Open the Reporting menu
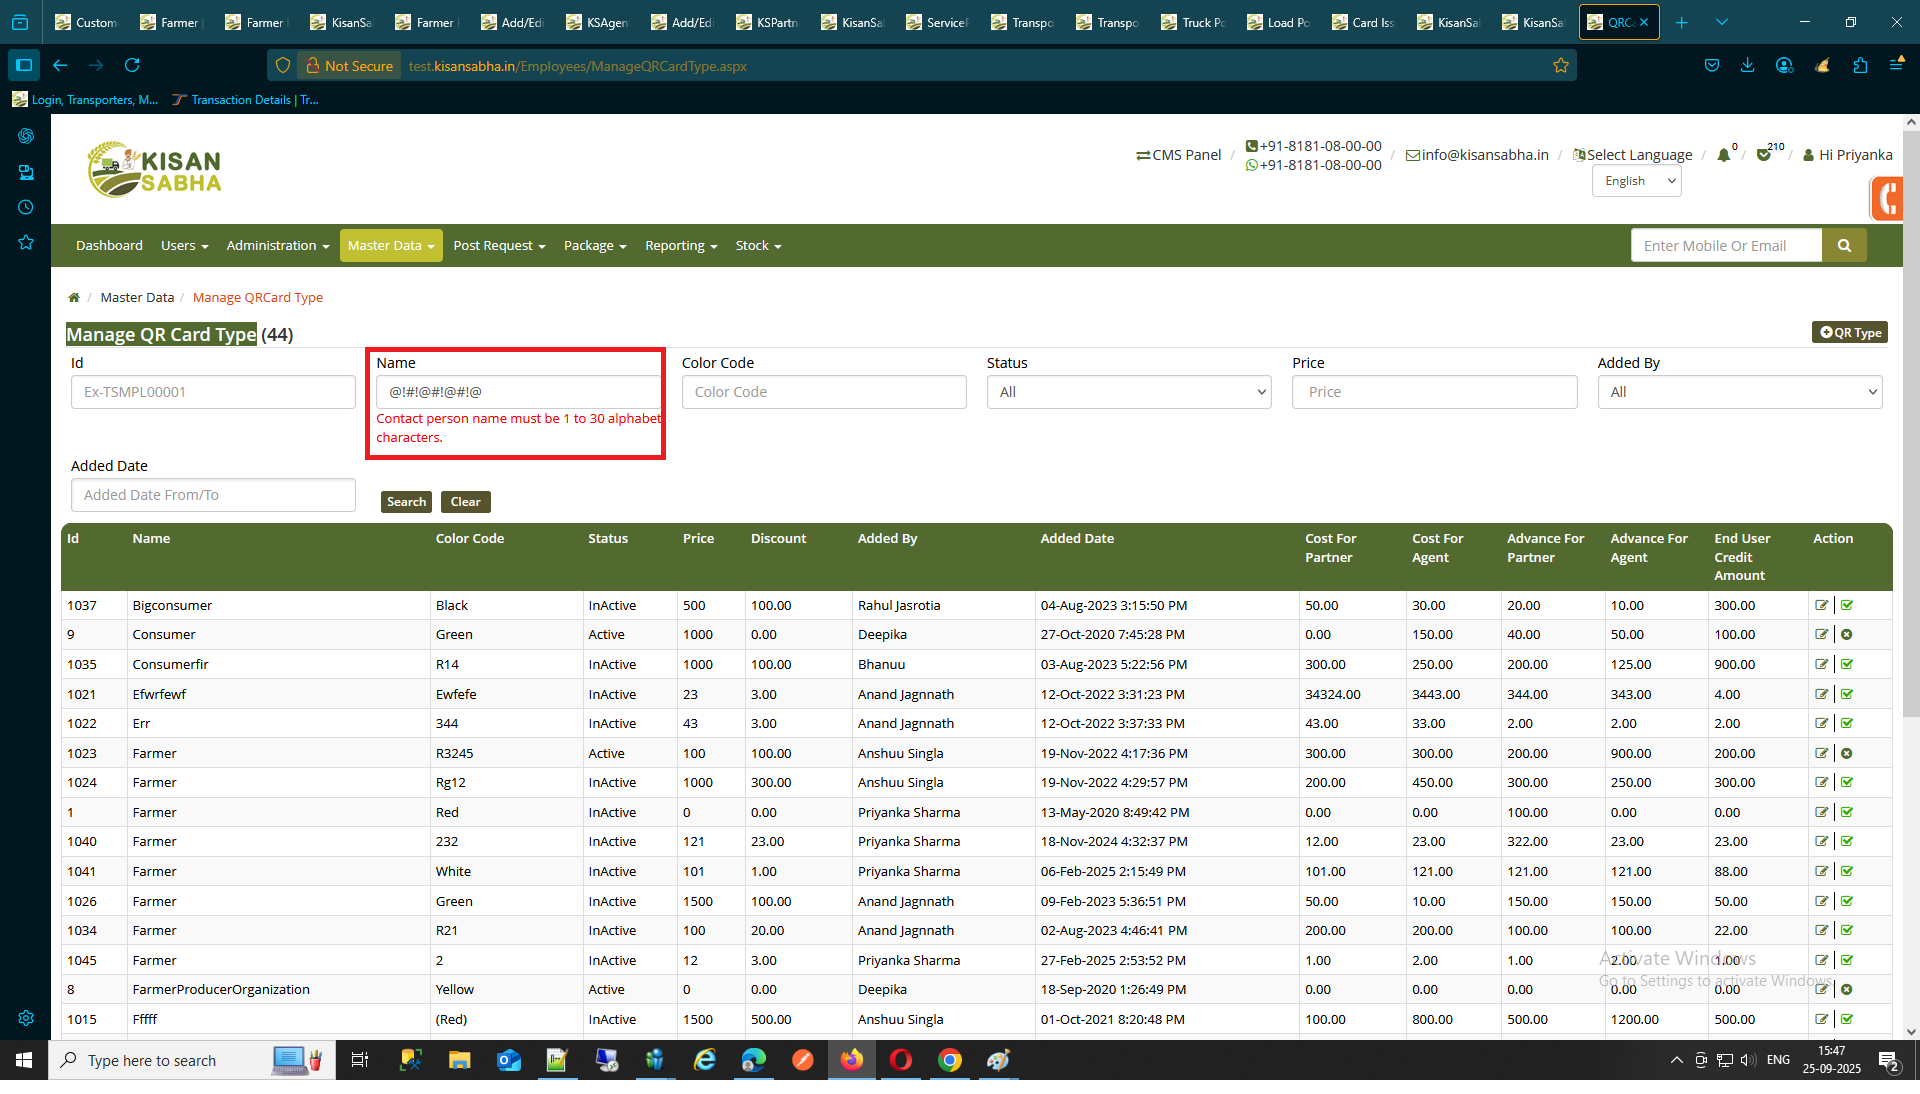 [x=680, y=246]
